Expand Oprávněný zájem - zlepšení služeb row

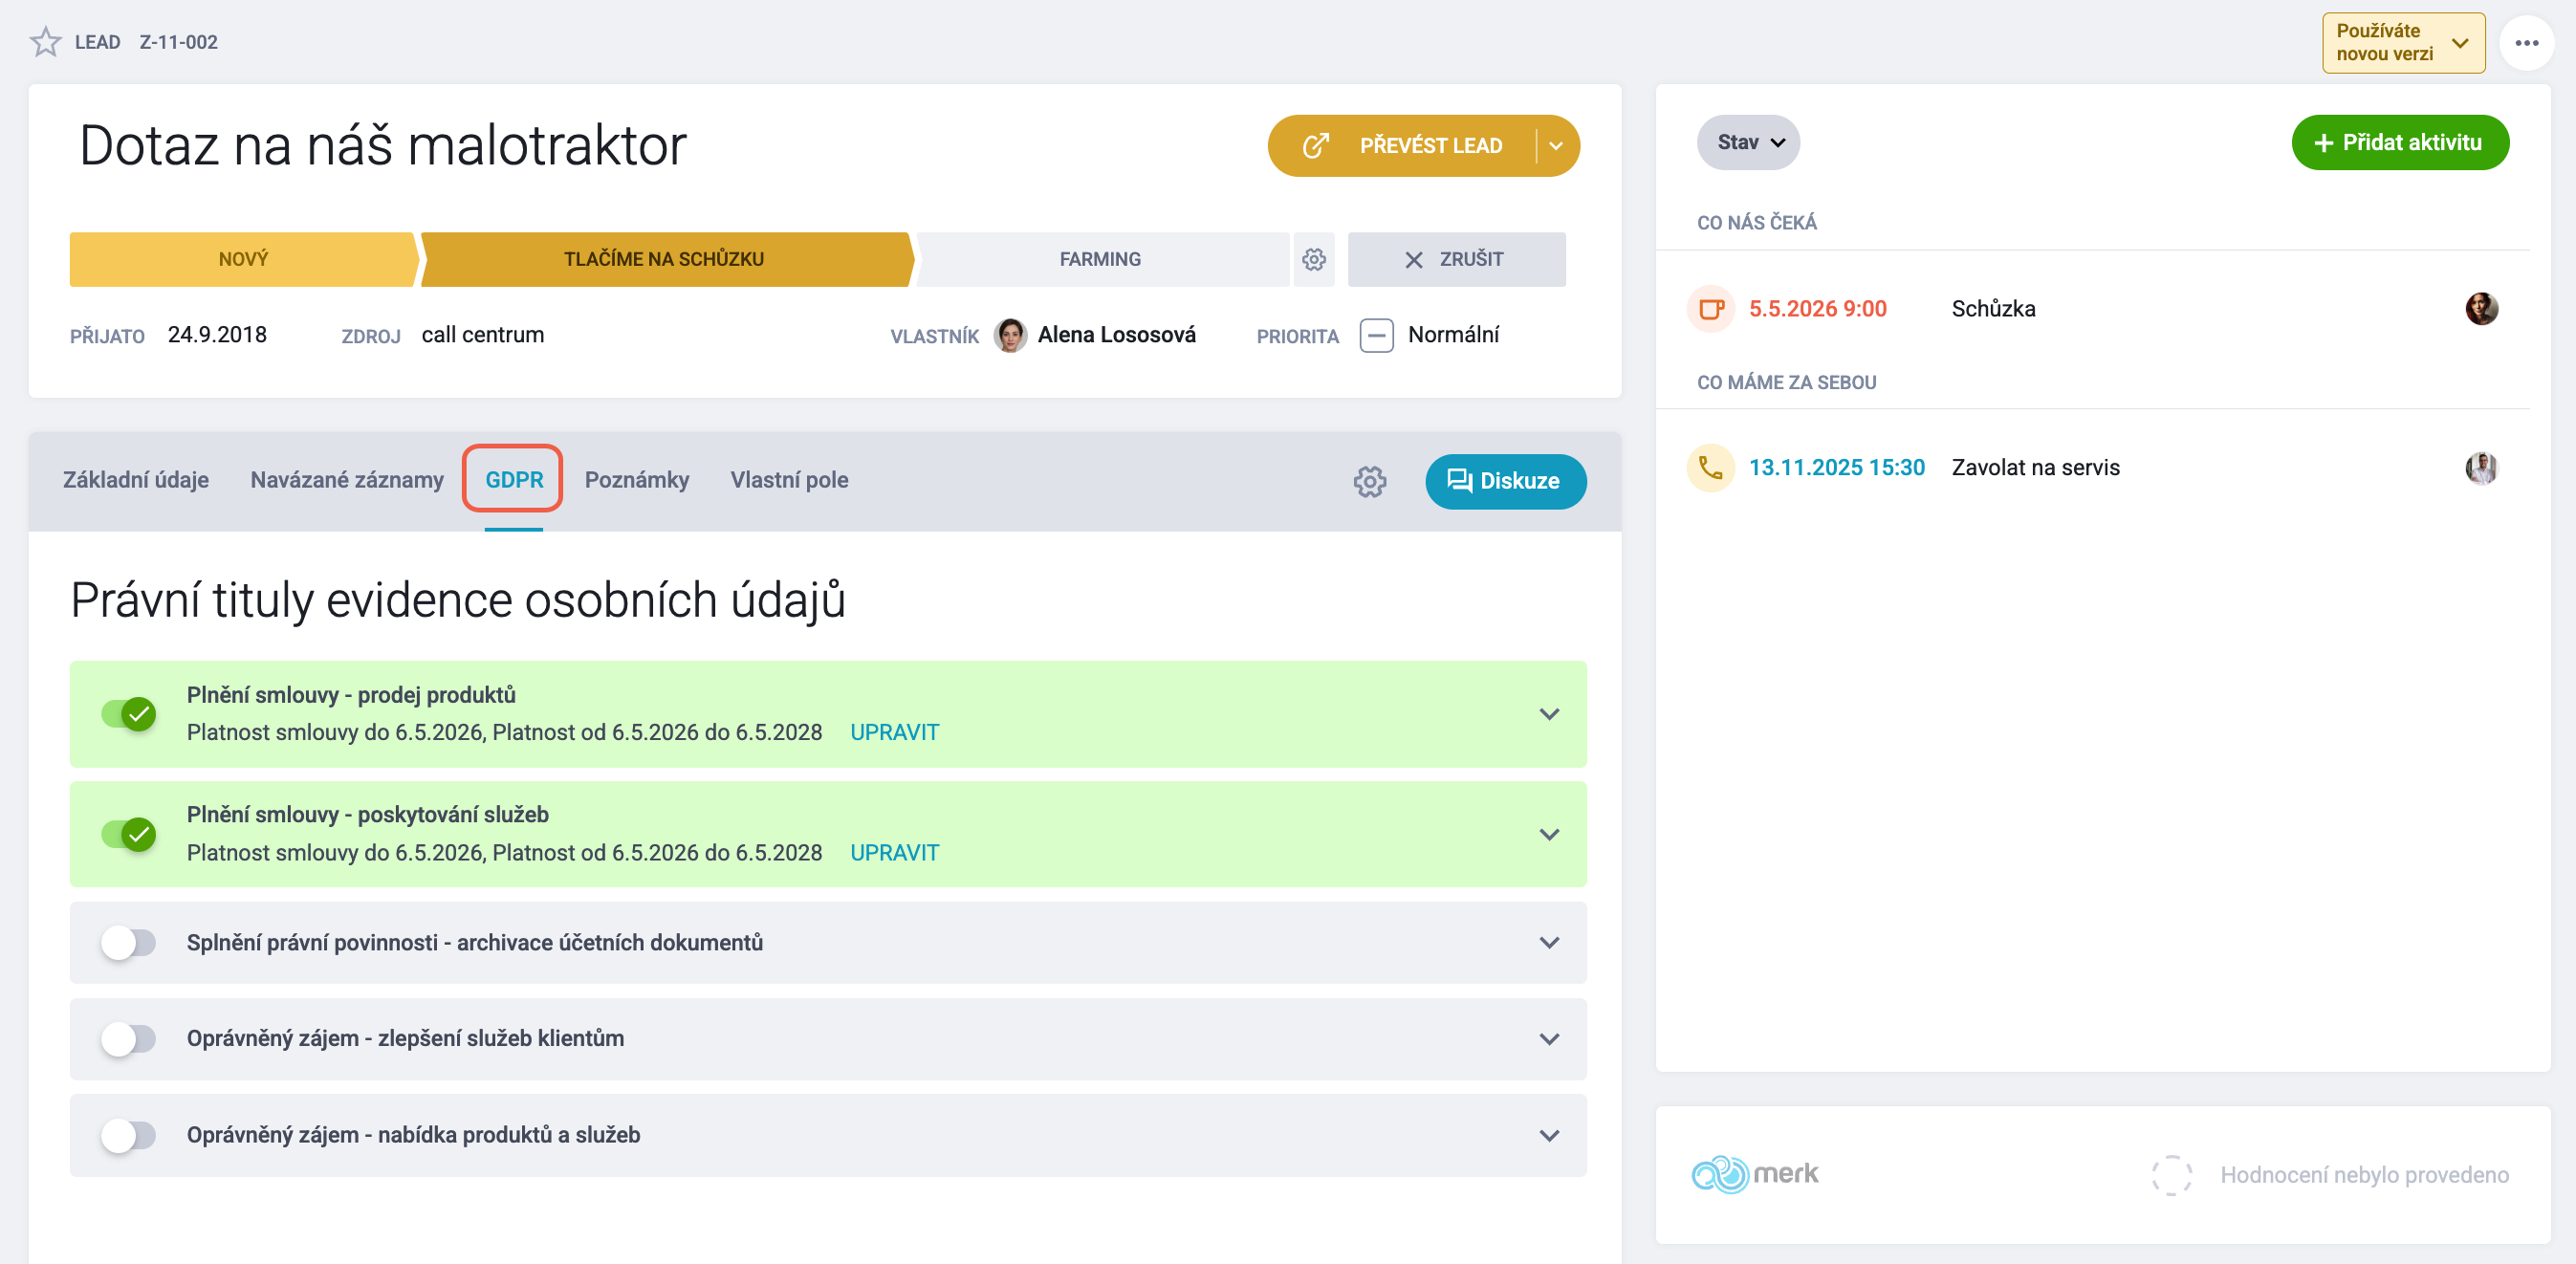(1549, 1039)
